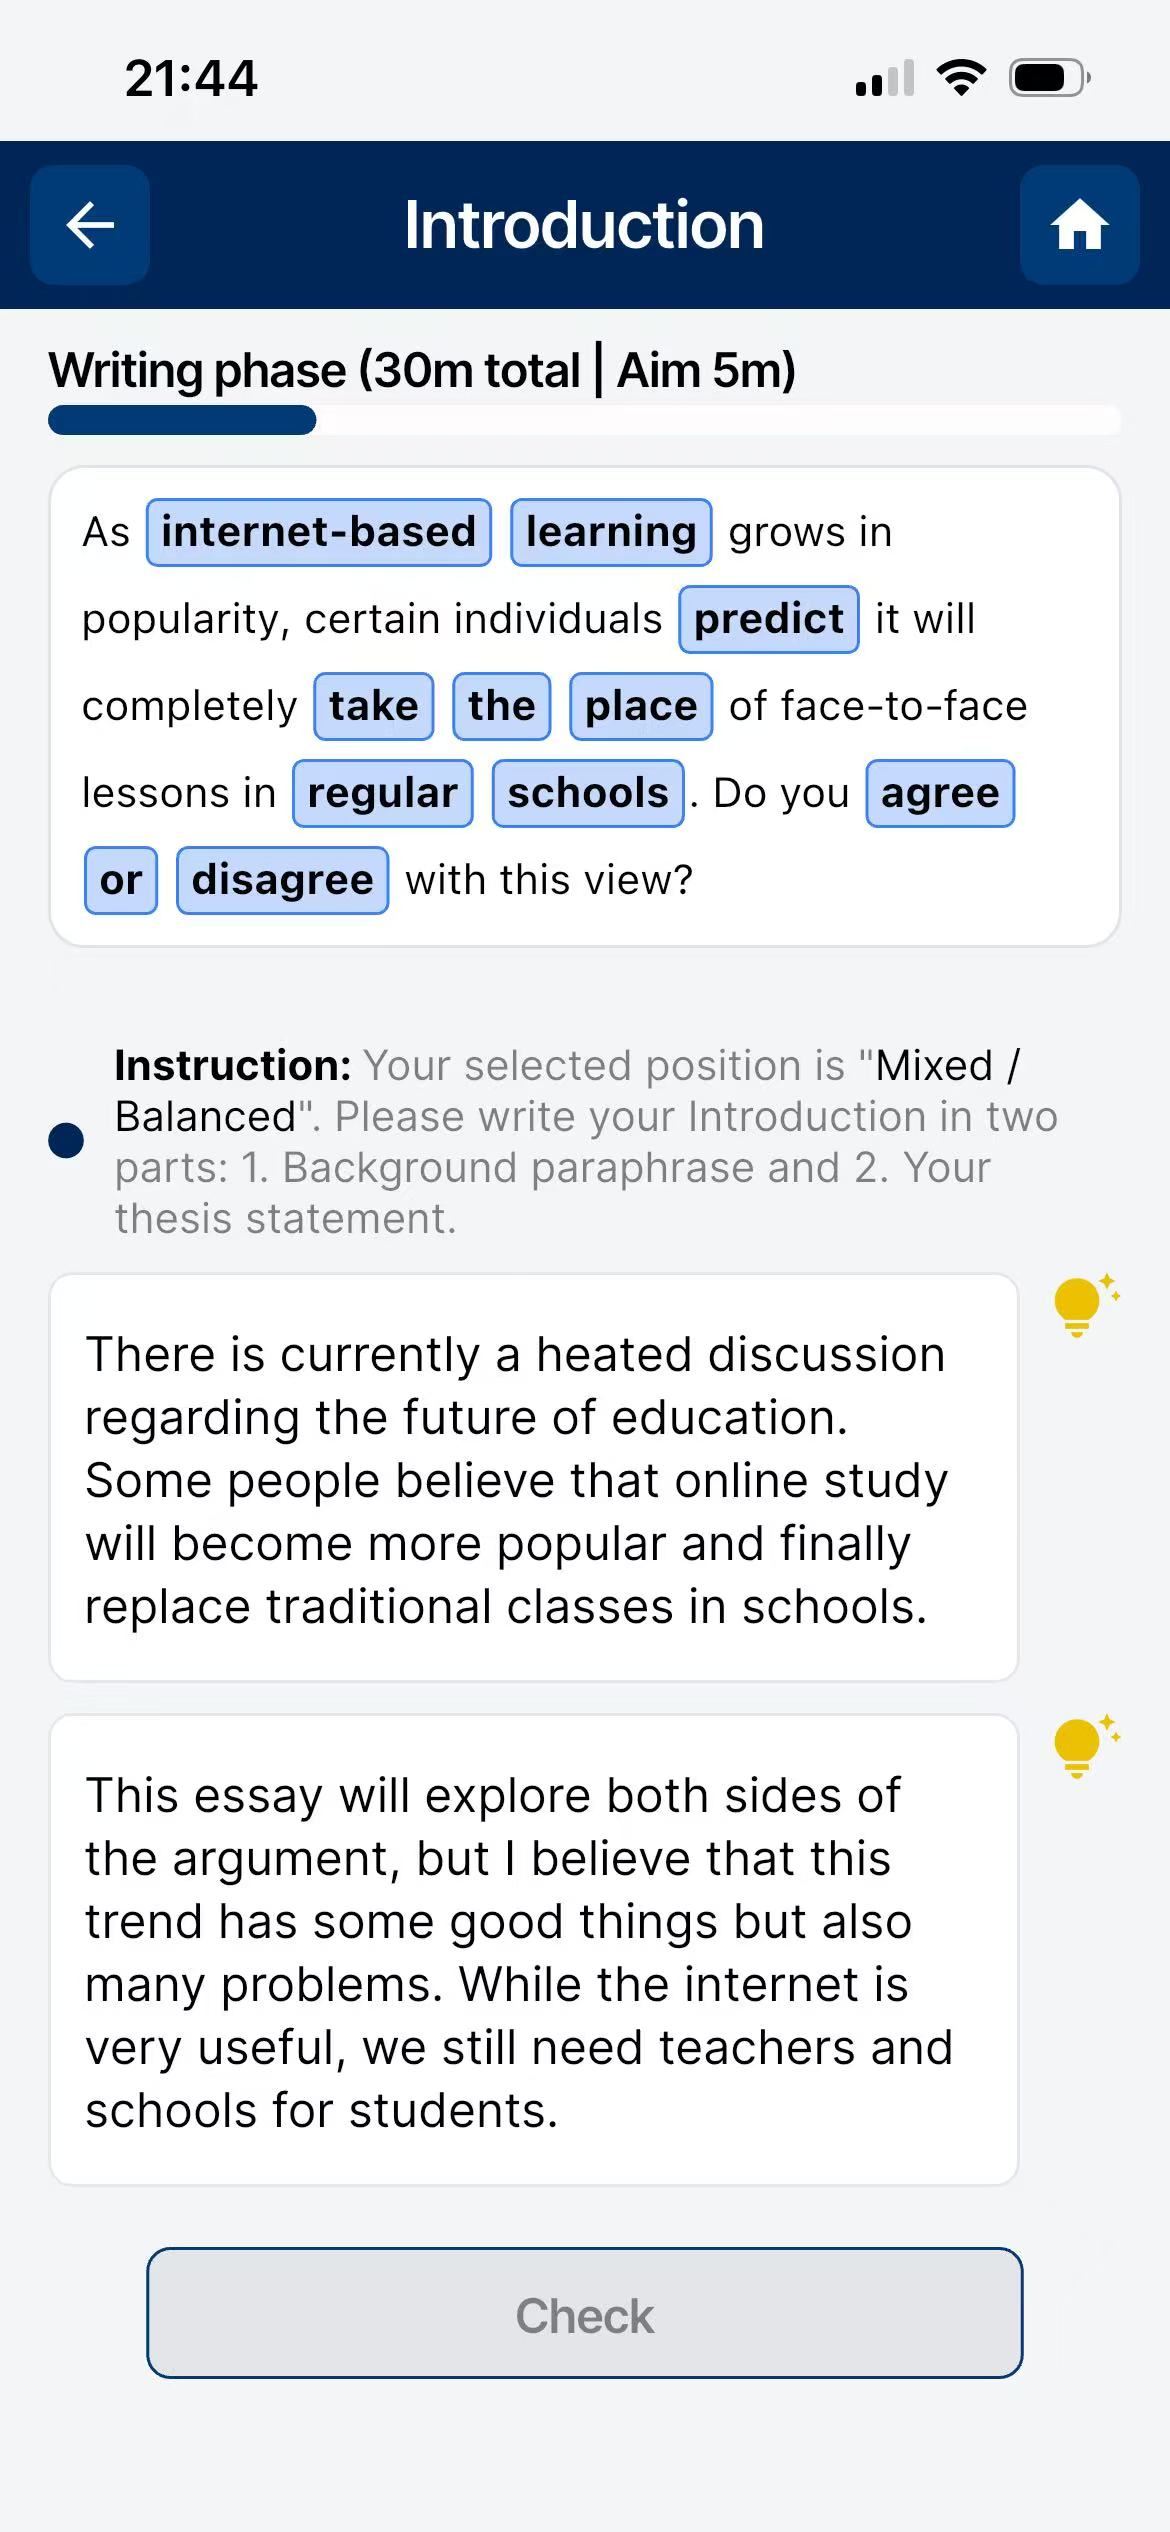Focus the thesis statement text box
The height and width of the screenshot is (2532, 1170).
534,1950
